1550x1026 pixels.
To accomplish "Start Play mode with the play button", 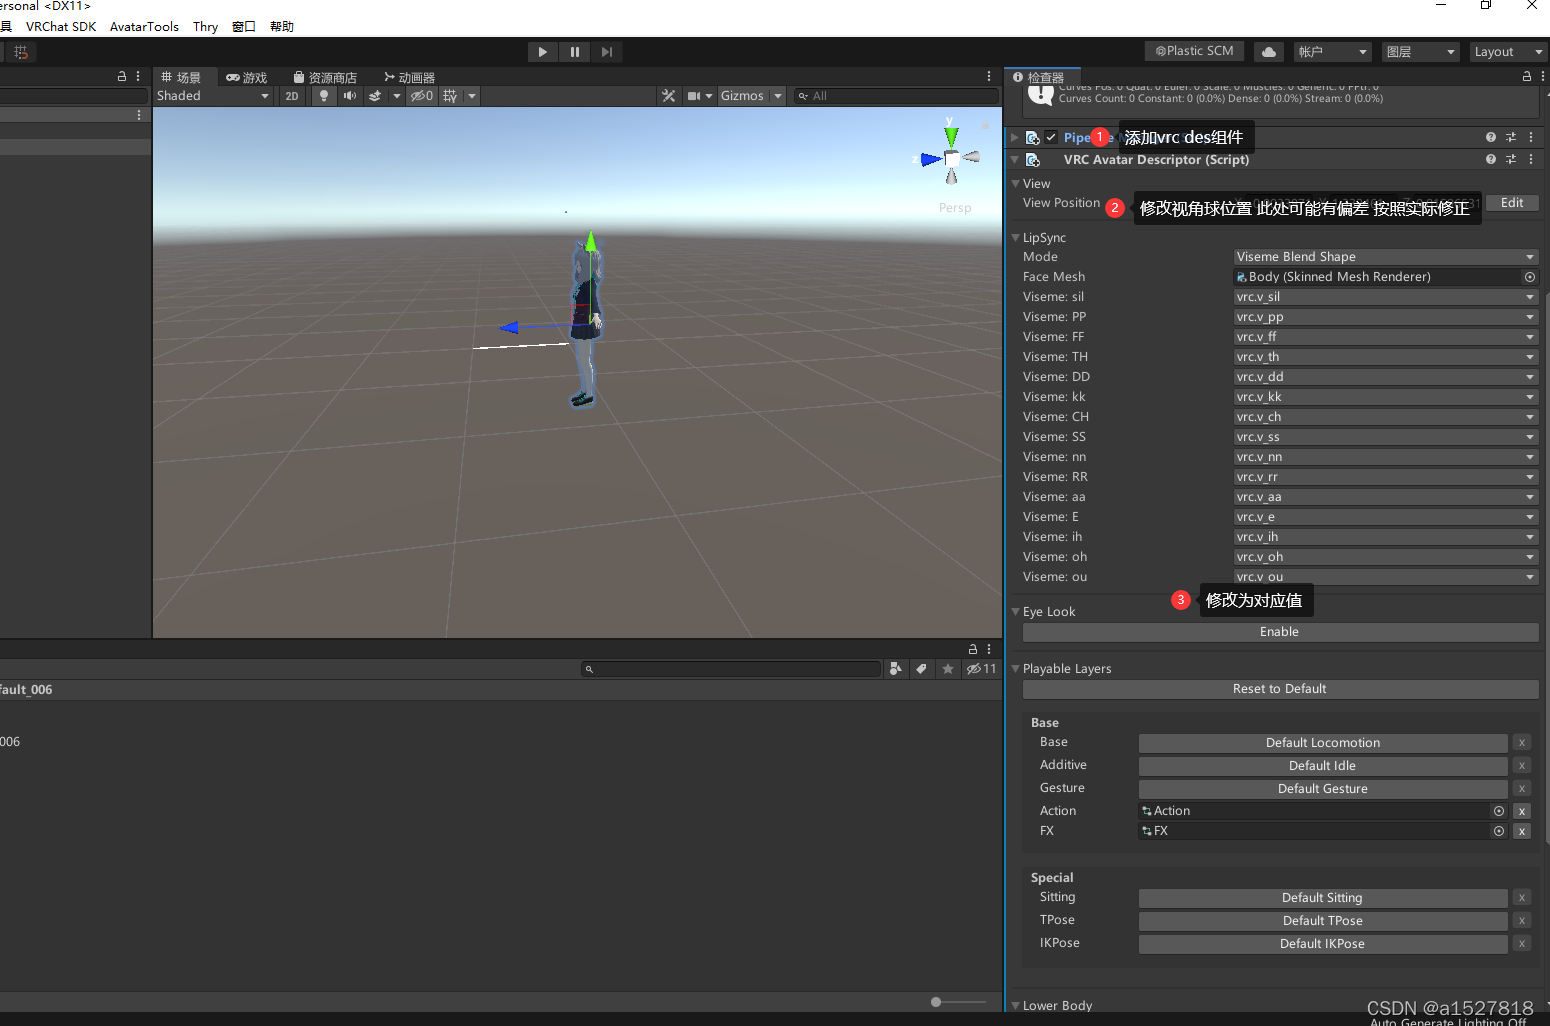I will pyautogui.click(x=542, y=52).
